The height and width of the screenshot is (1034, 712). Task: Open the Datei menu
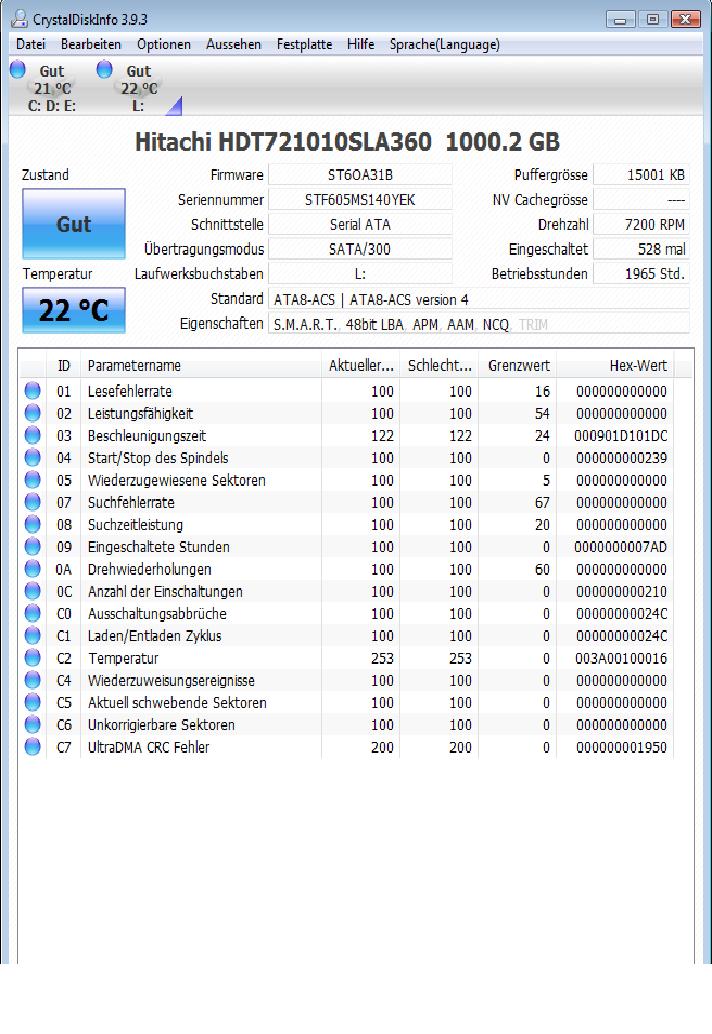click(30, 44)
